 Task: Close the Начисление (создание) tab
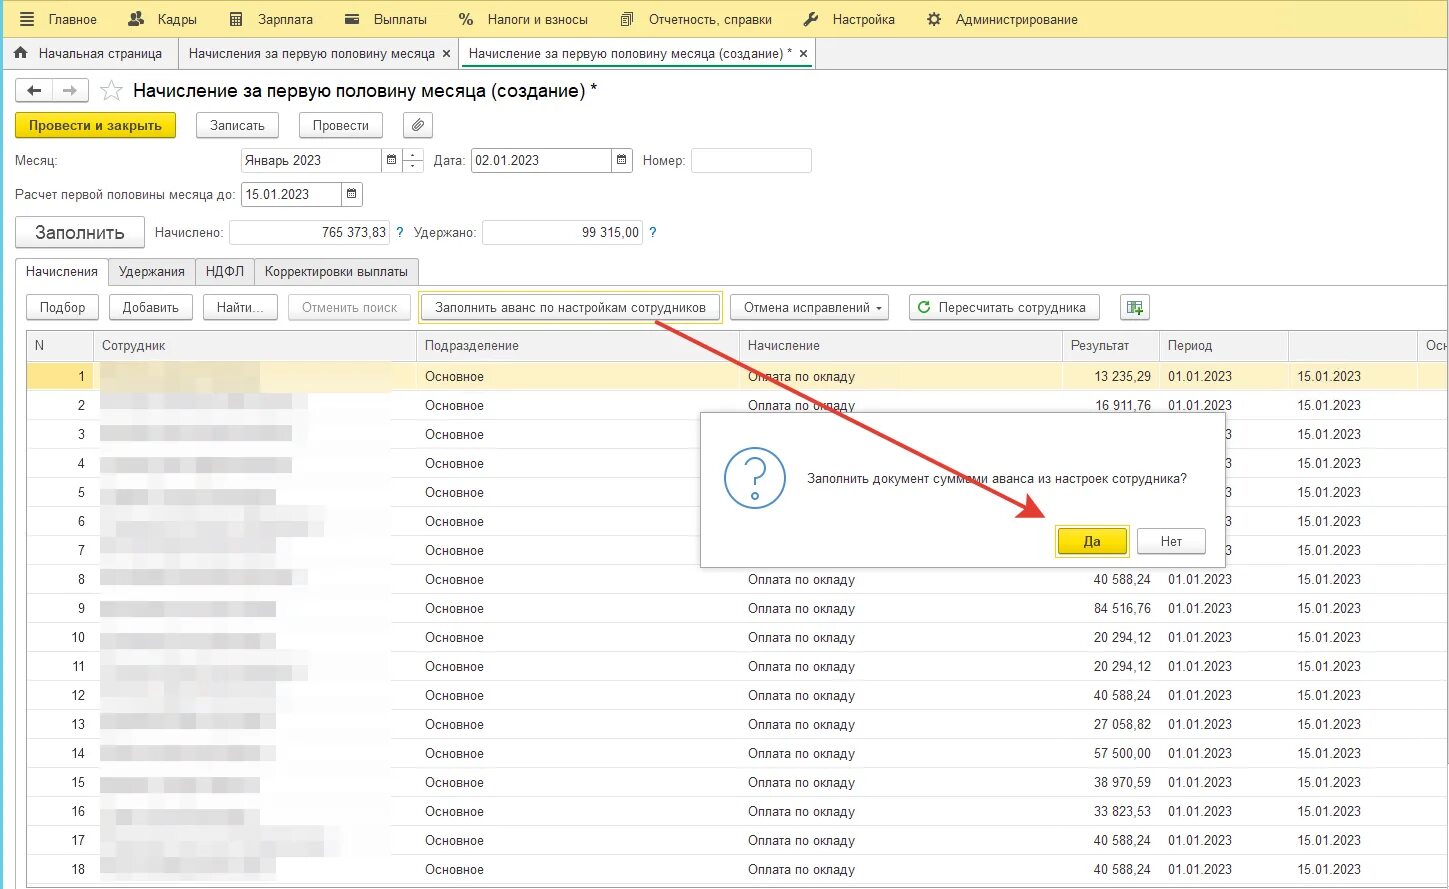[x=803, y=53]
